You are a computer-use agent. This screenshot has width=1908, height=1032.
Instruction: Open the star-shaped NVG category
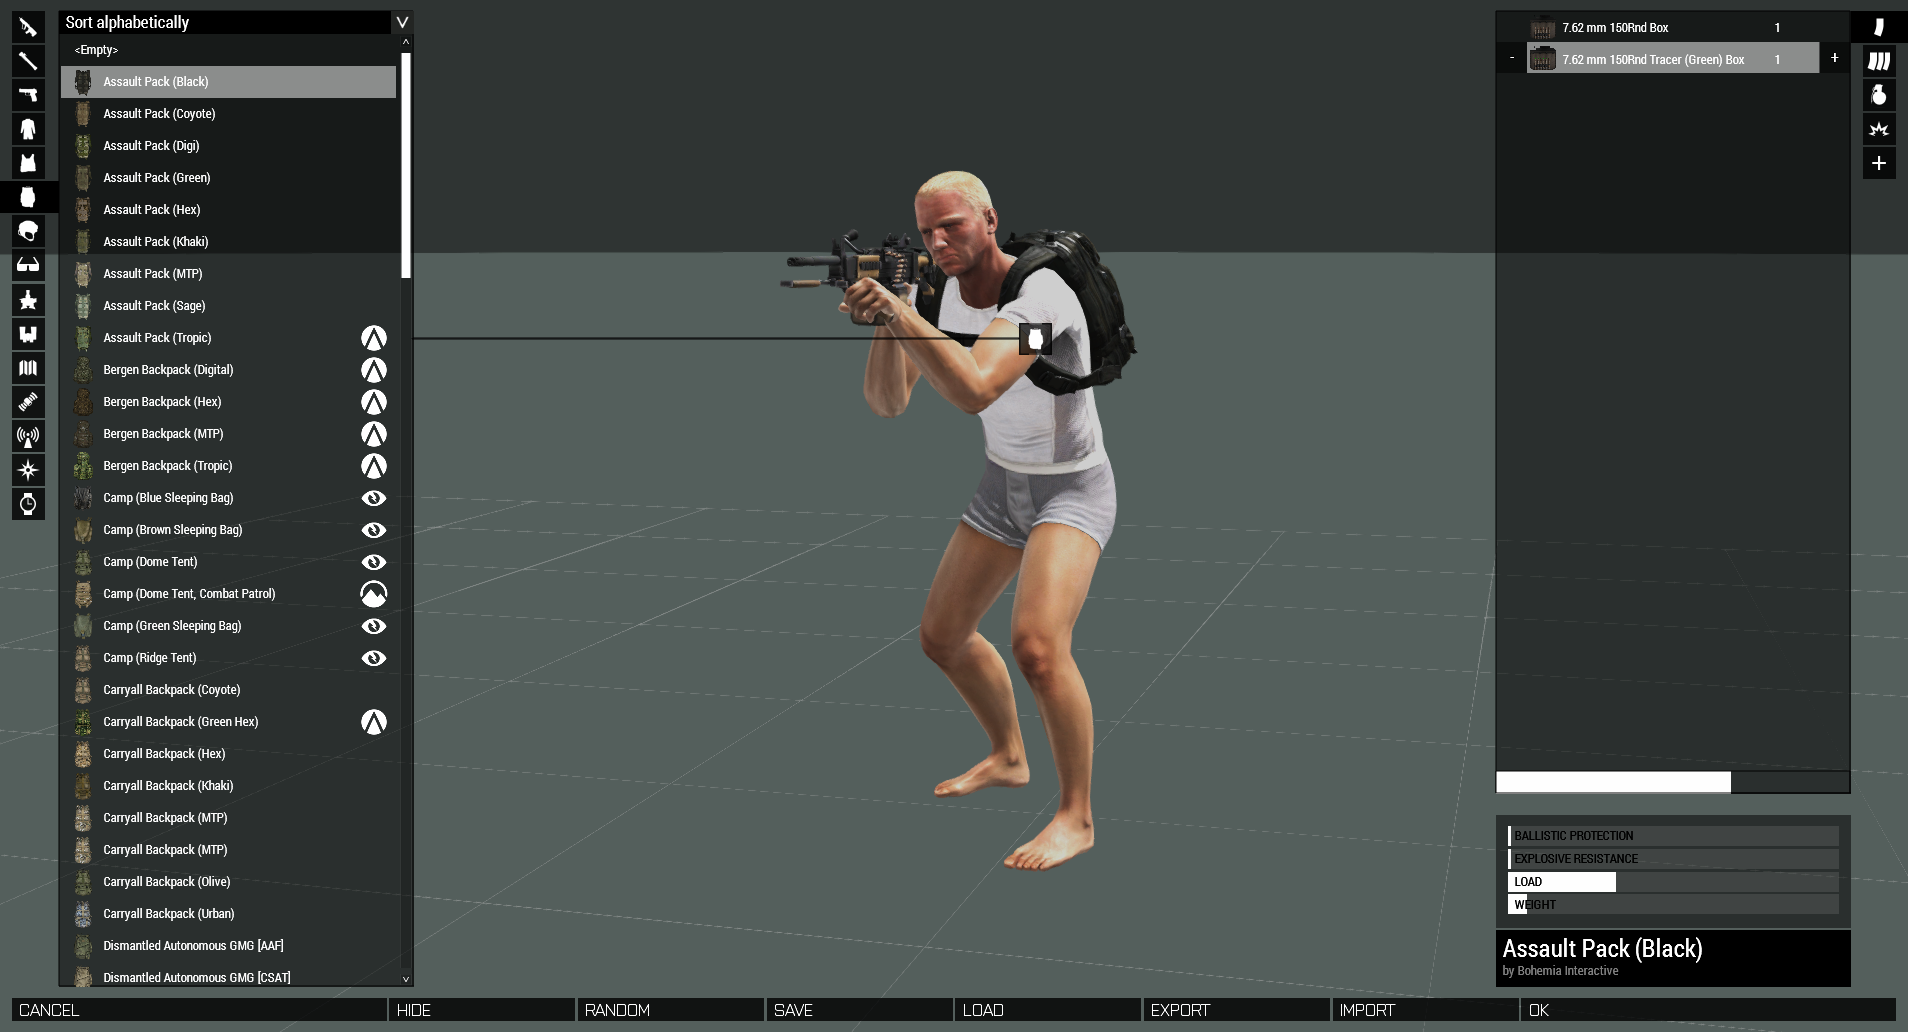(x=28, y=299)
